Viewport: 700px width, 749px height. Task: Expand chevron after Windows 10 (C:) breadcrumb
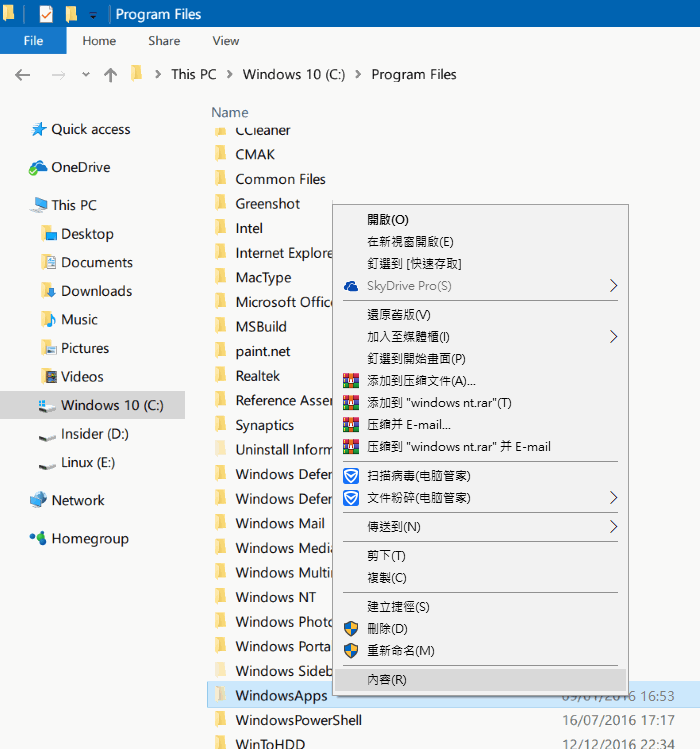(358, 75)
